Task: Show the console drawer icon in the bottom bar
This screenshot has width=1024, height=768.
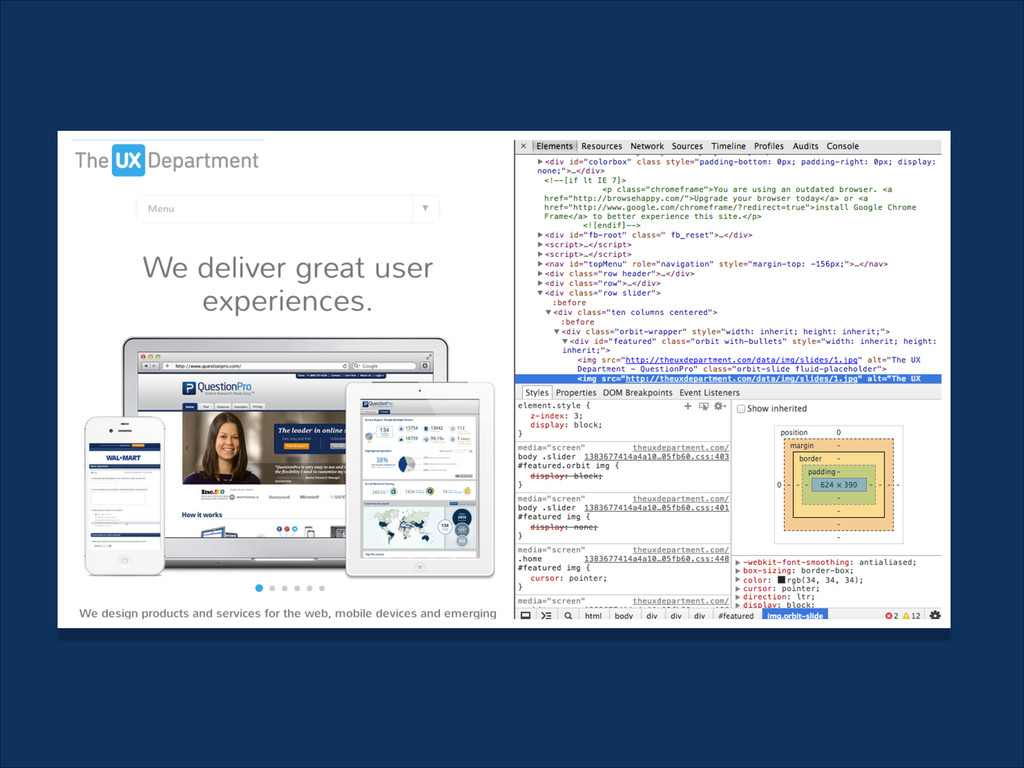Action: pyautogui.click(x=547, y=616)
